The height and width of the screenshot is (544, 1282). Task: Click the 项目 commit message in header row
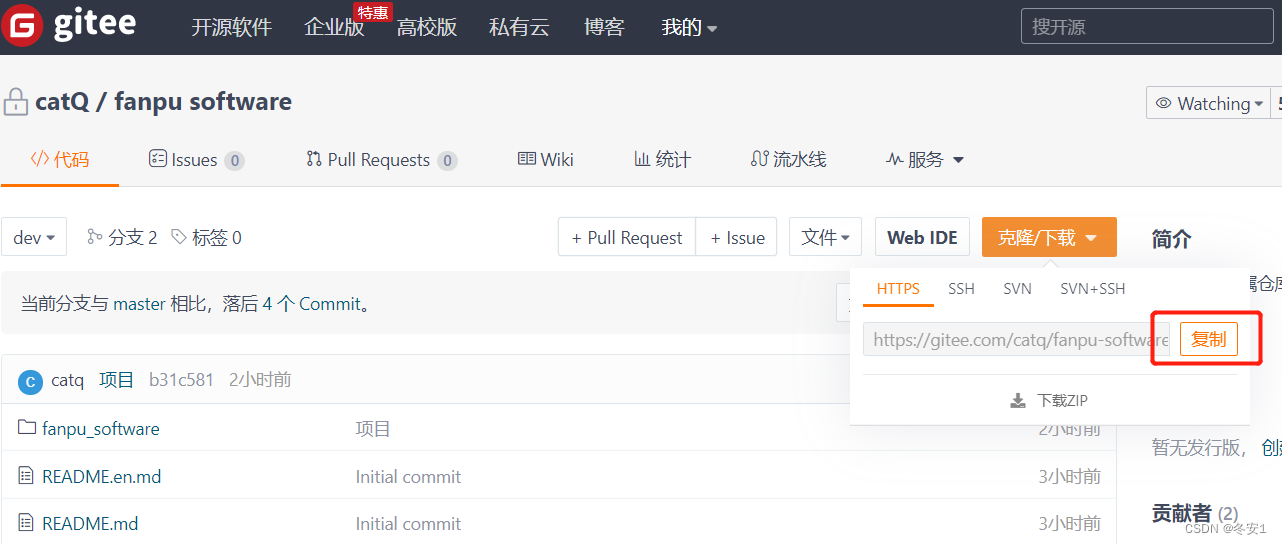pyautogui.click(x=116, y=380)
